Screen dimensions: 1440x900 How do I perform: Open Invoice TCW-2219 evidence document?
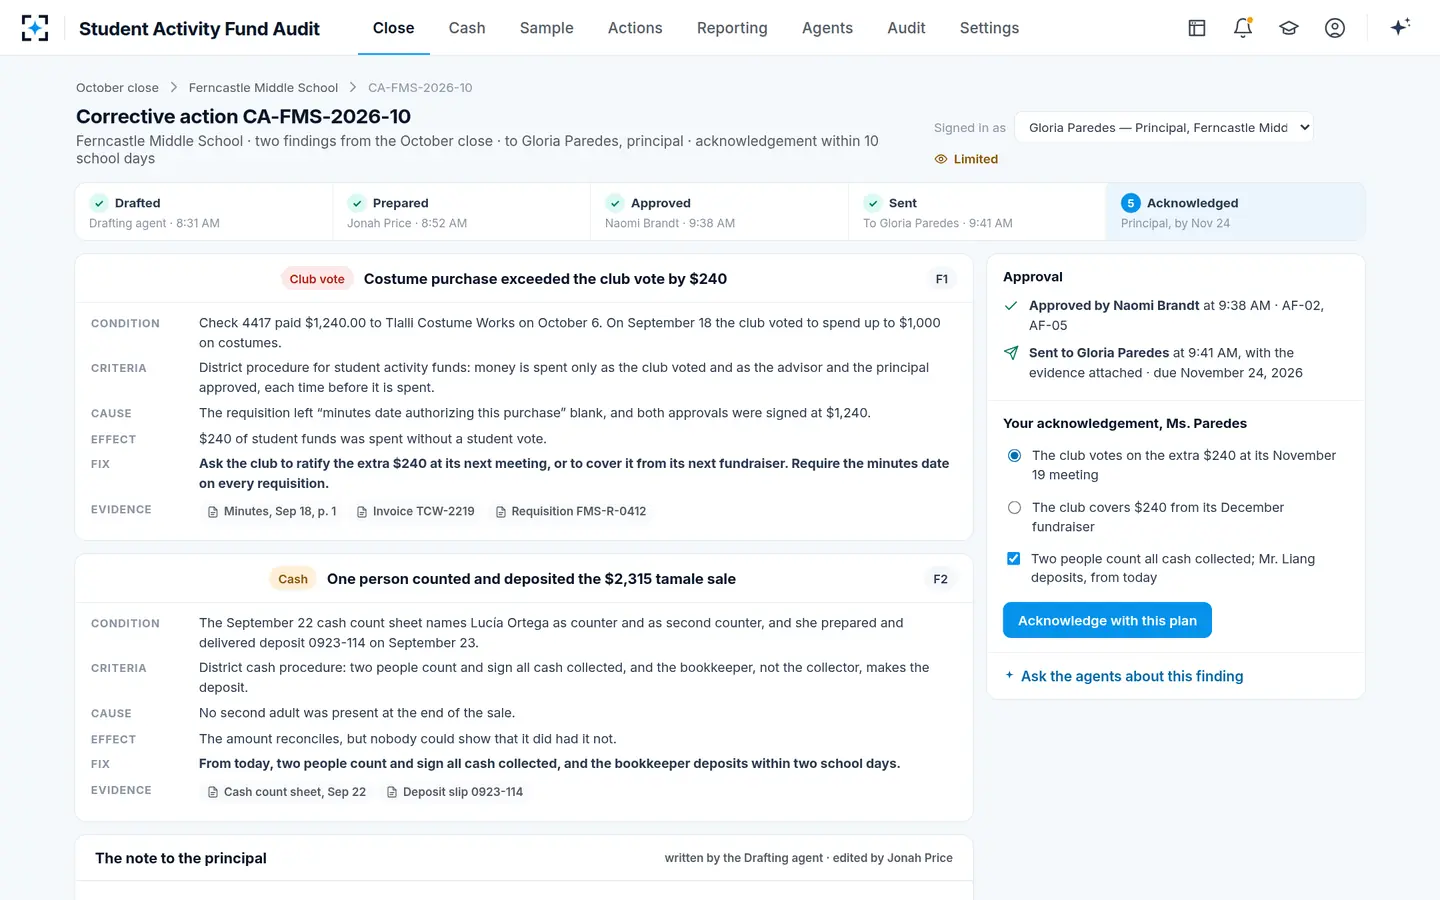pyautogui.click(x=416, y=511)
